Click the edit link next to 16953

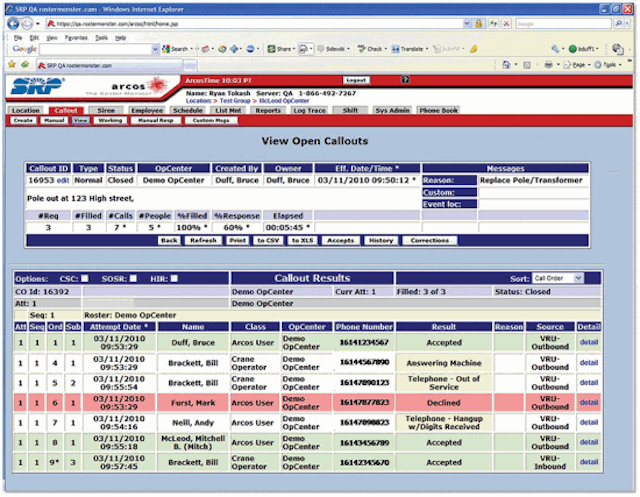click(63, 180)
